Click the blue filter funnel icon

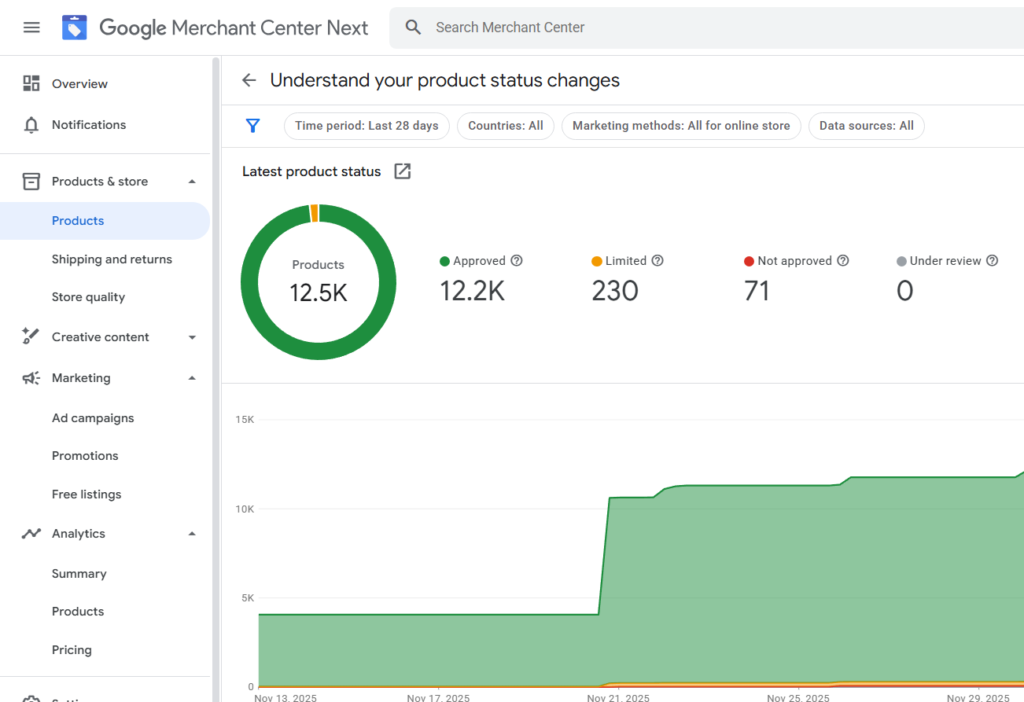click(x=253, y=125)
